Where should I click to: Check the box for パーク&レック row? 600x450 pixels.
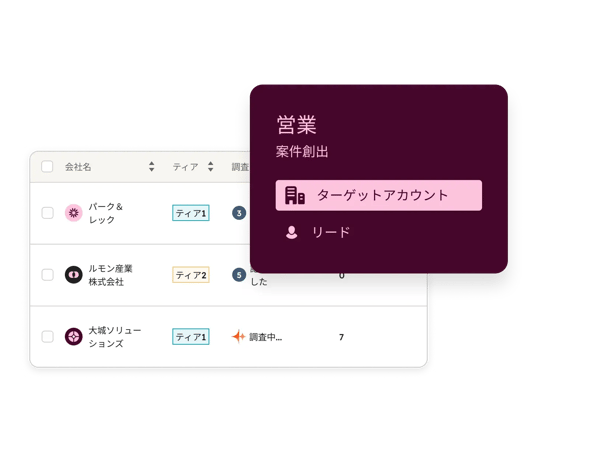pos(47,213)
